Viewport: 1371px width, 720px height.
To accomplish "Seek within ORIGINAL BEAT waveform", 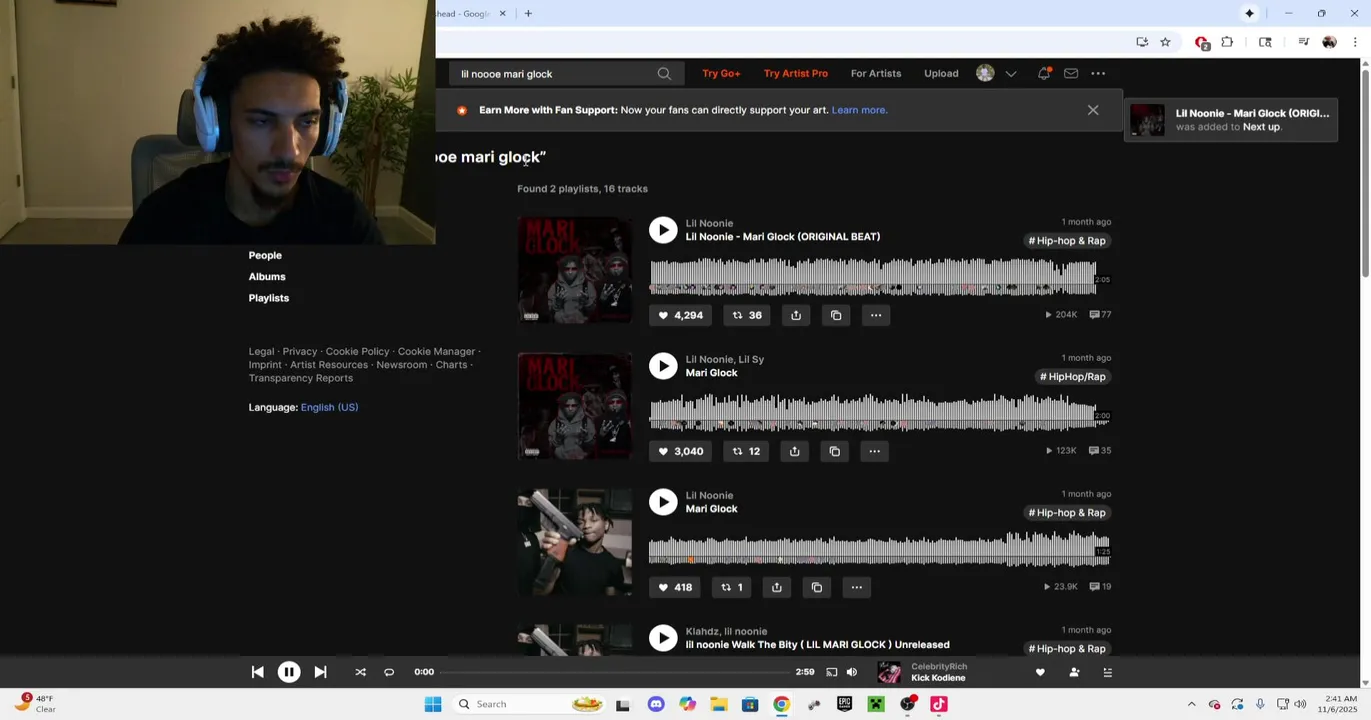I will pyautogui.click(x=873, y=277).
